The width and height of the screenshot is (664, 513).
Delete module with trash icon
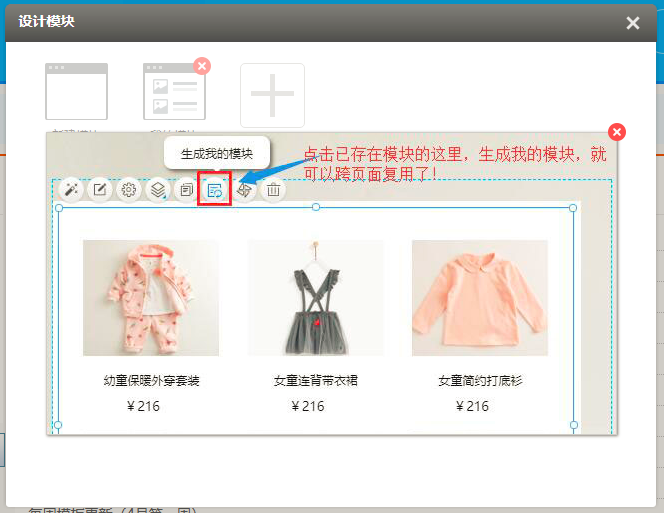pyautogui.click(x=274, y=189)
